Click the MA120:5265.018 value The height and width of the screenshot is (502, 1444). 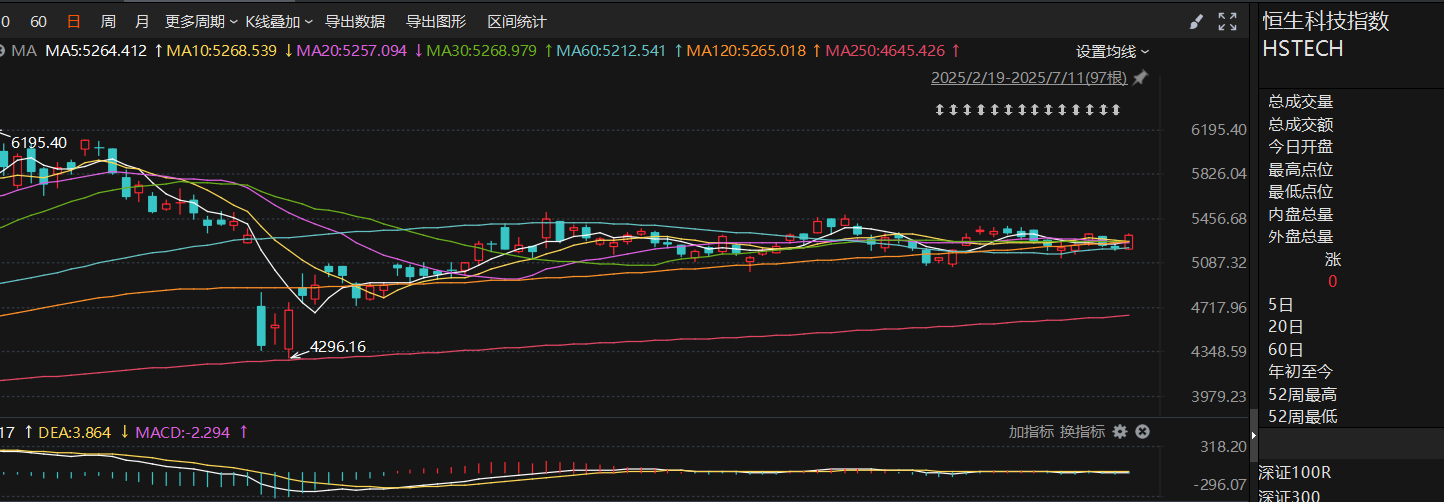[x=746, y=50]
